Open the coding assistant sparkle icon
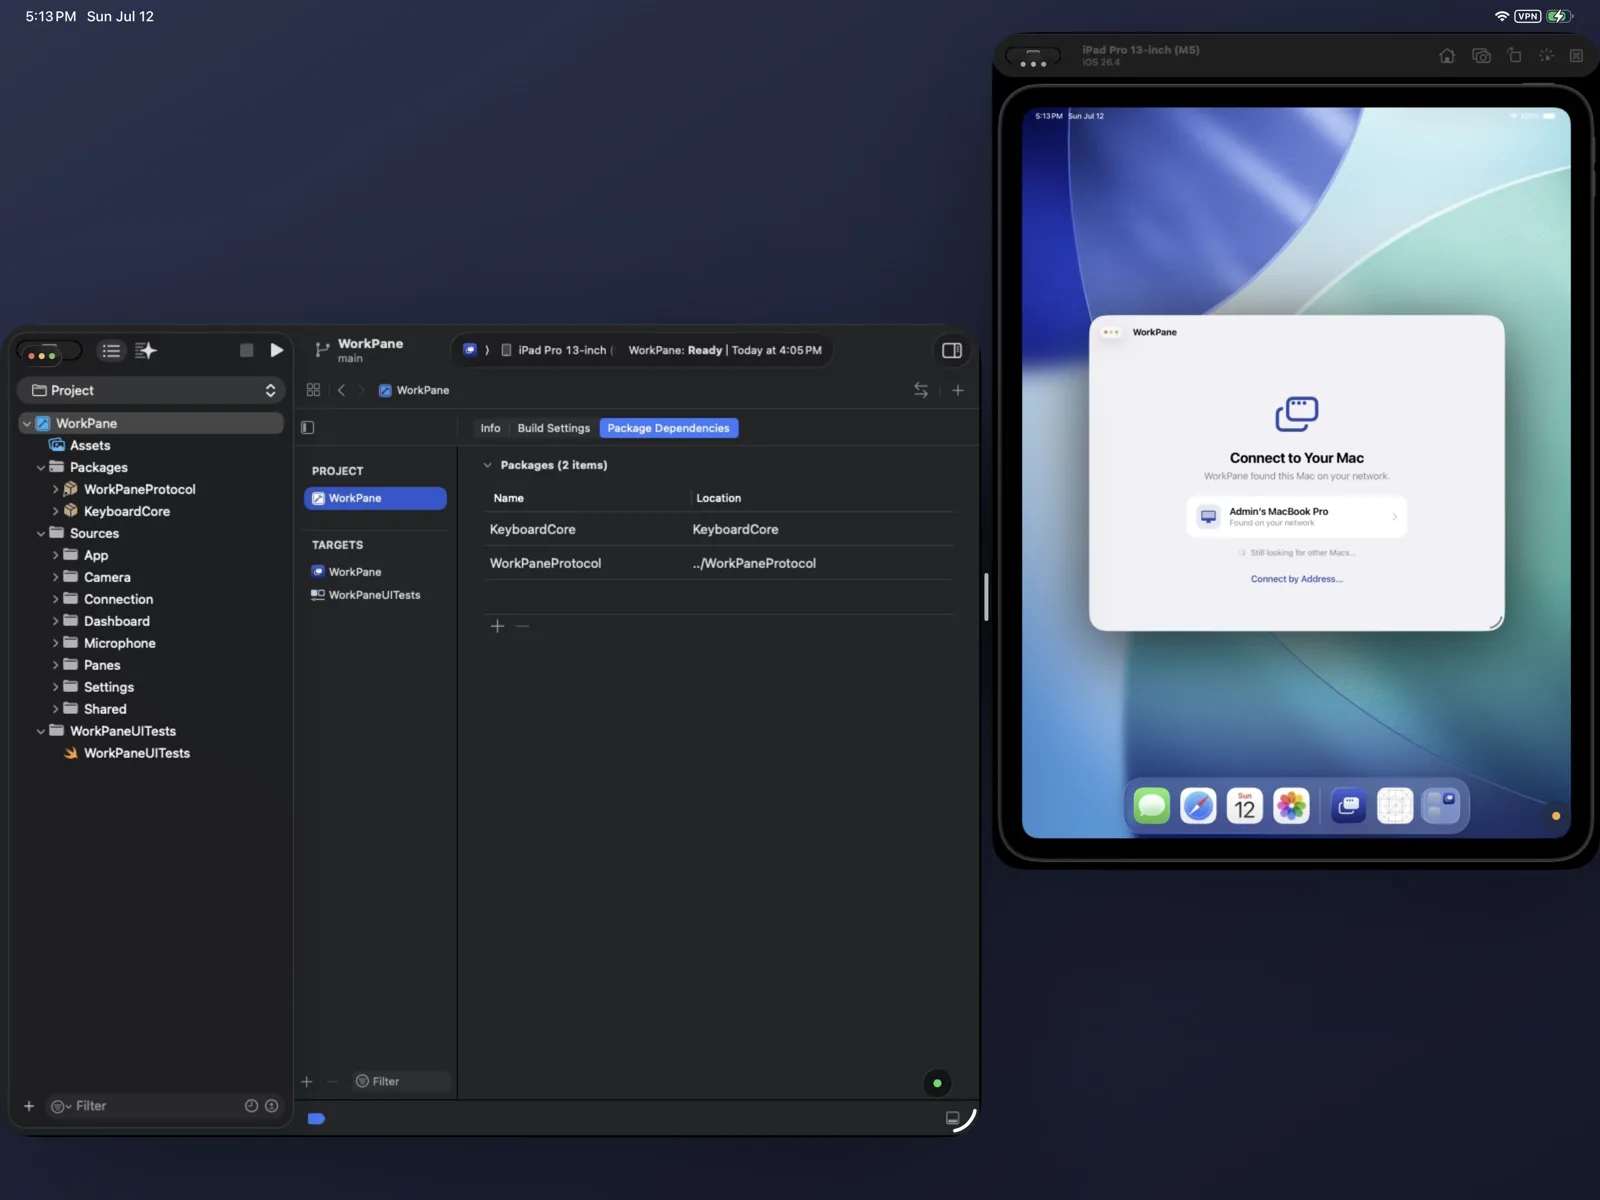Image resolution: width=1600 pixels, height=1200 pixels. (146, 350)
